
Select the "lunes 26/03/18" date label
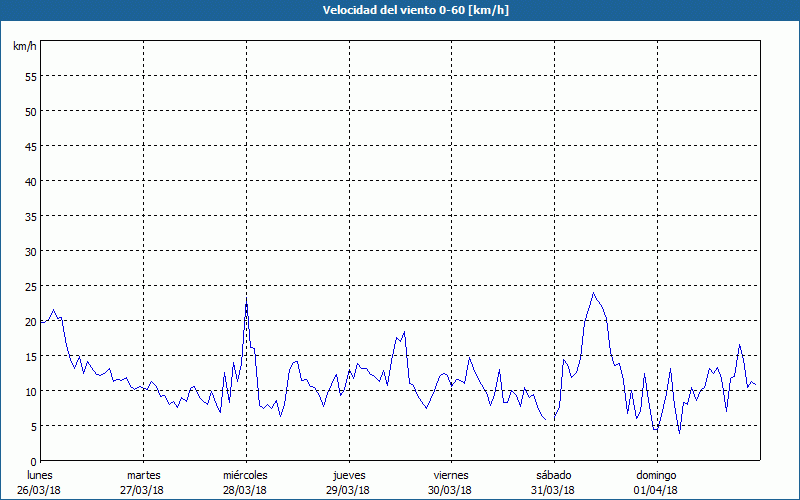click(x=40, y=482)
